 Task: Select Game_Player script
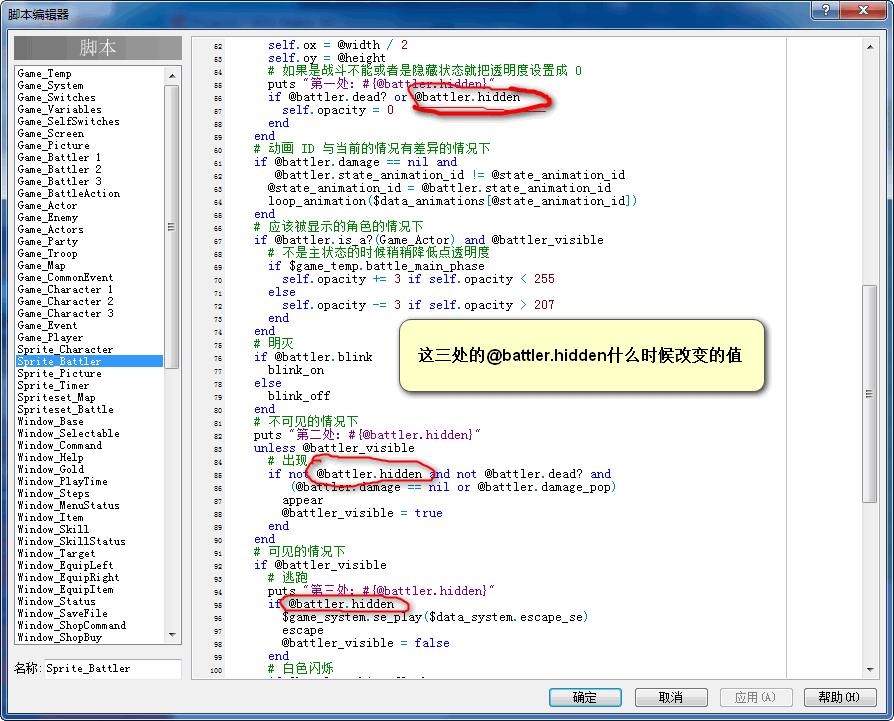pyautogui.click(x=50, y=337)
